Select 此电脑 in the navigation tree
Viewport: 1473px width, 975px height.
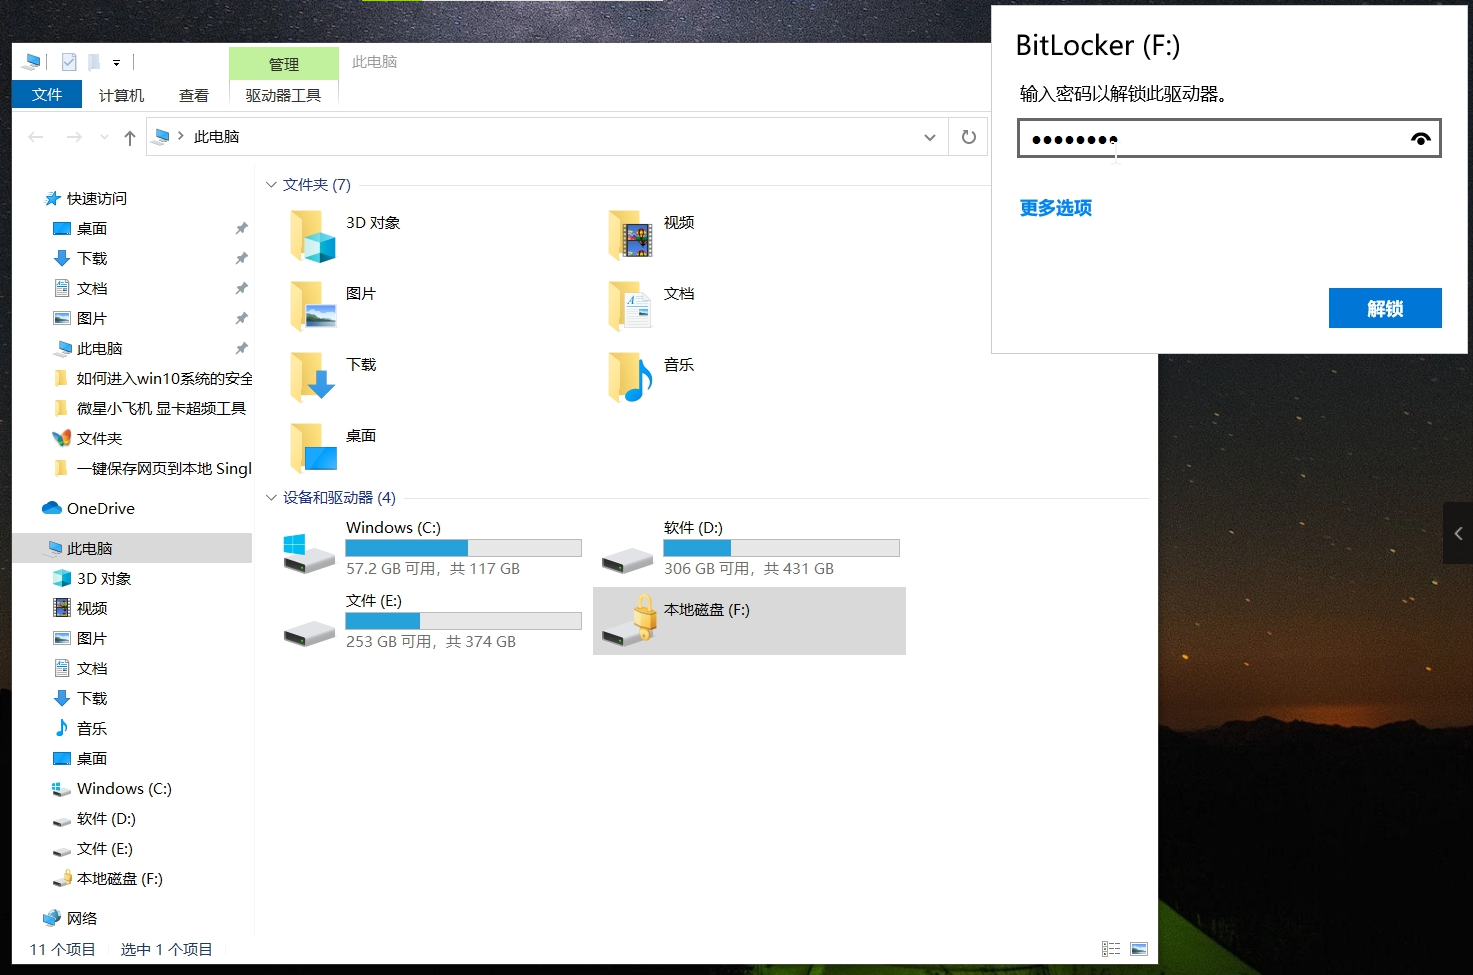[132, 548]
